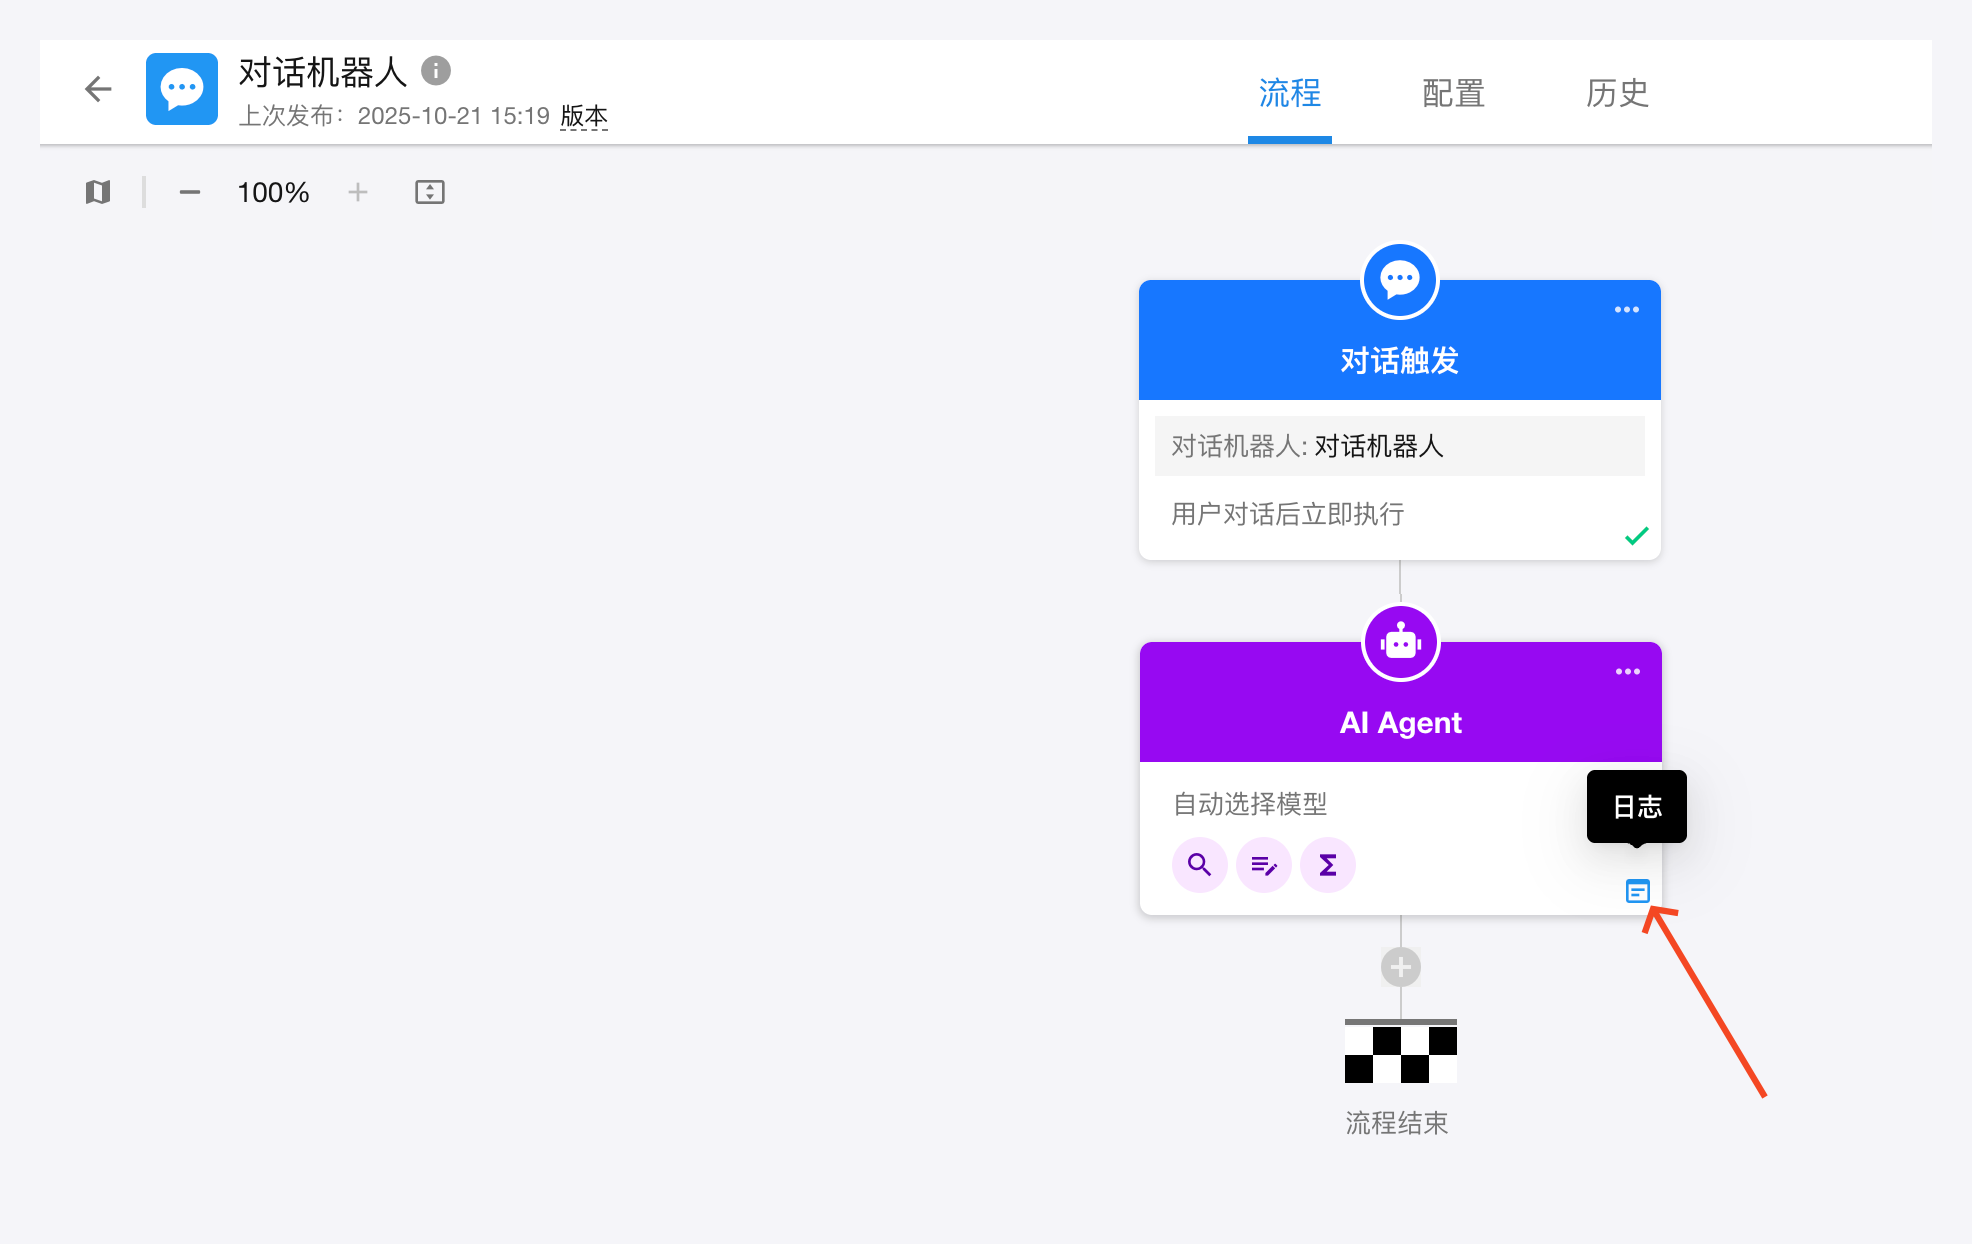1972x1244 pixels.
Task: Select the 流程结束 checkered end node
Action: (1400, 1052)
